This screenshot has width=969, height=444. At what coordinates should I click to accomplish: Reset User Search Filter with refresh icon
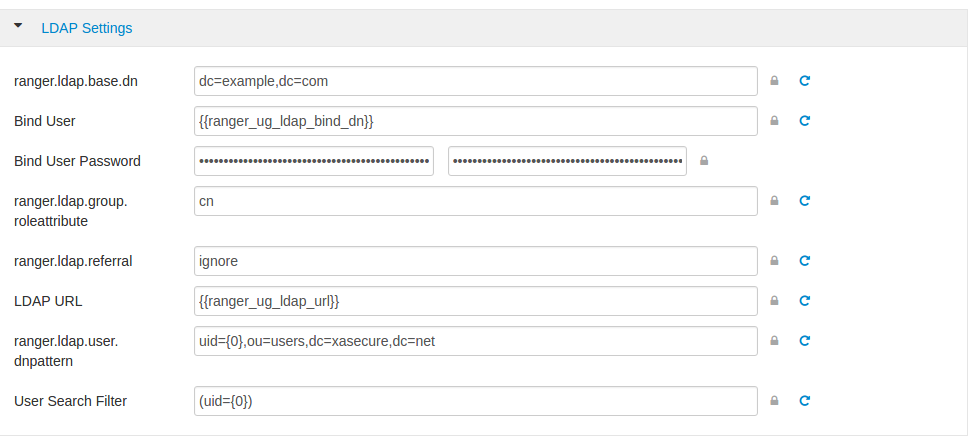point(804,401)
